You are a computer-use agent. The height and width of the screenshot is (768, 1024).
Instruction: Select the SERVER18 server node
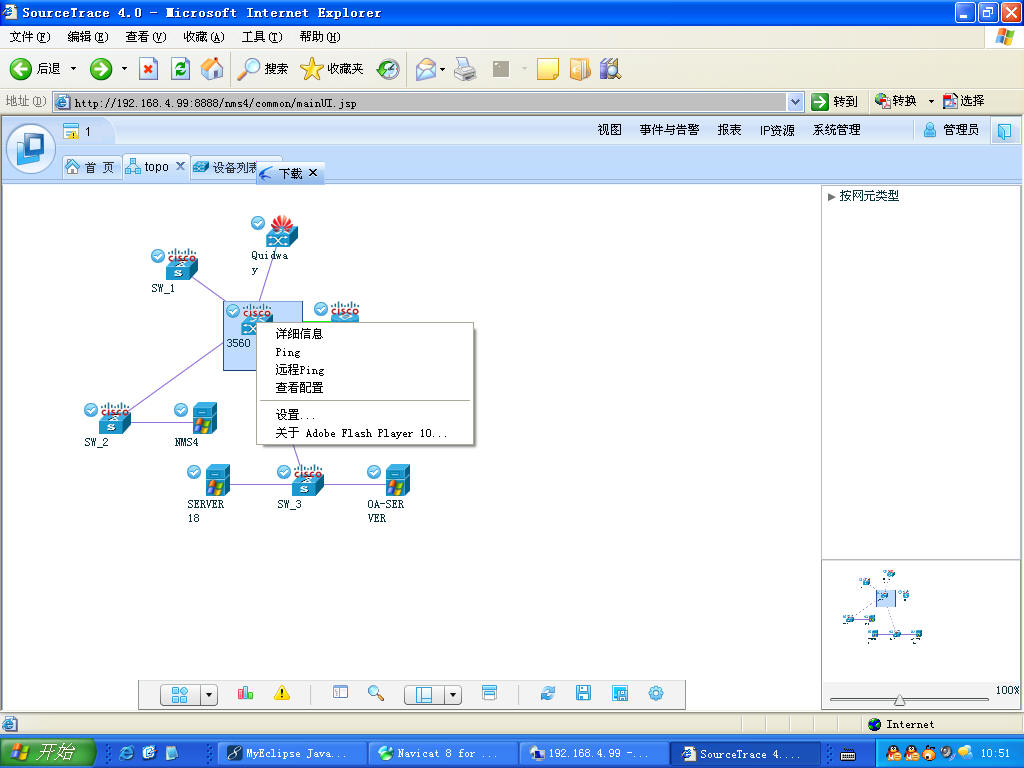pyautogui.click(x=217, y=480)
